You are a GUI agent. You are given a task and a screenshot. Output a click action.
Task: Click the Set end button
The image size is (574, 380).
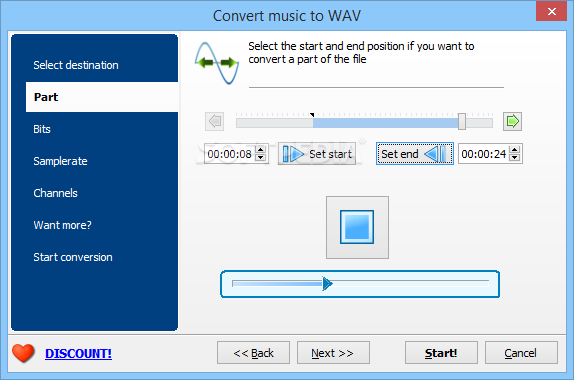[415, 154]
